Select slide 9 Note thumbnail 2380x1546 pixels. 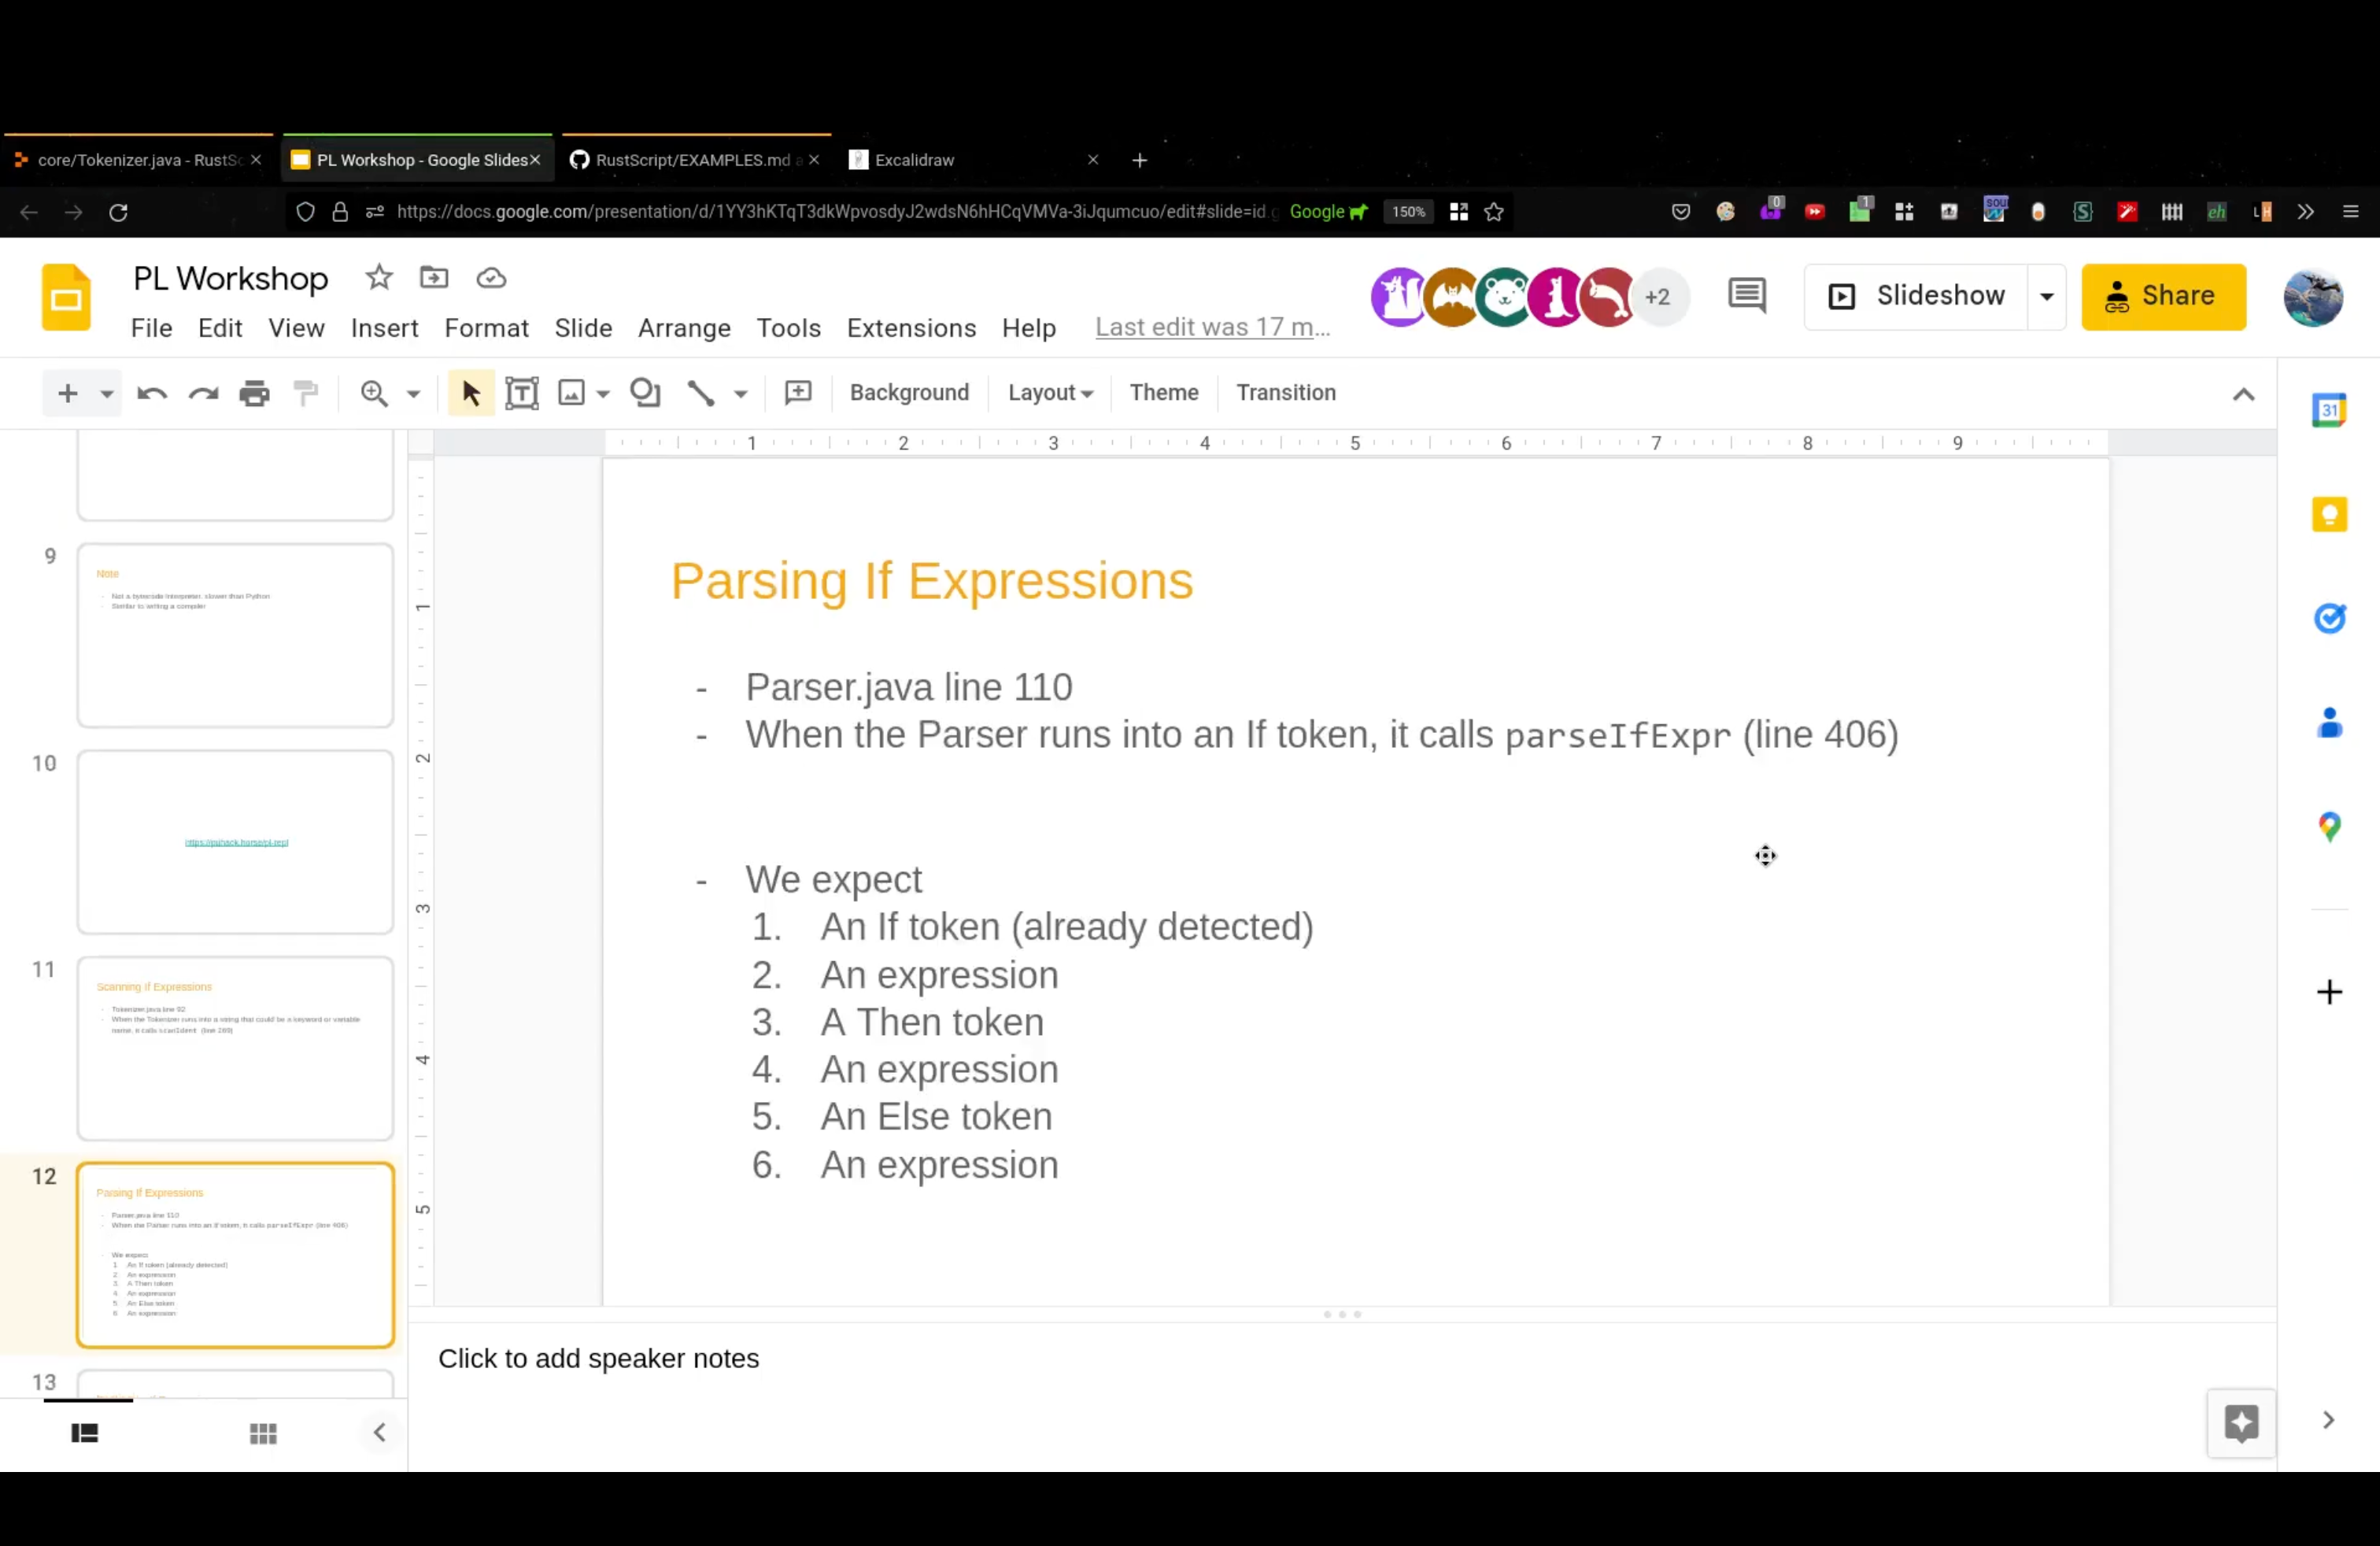236,636
